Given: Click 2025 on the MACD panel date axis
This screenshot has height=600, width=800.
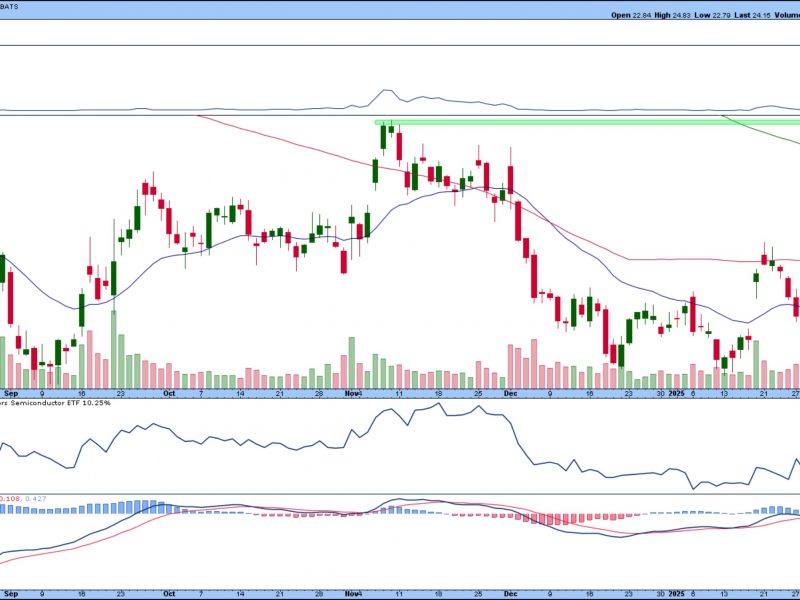Looking at the screenshot, I should 677,594.
